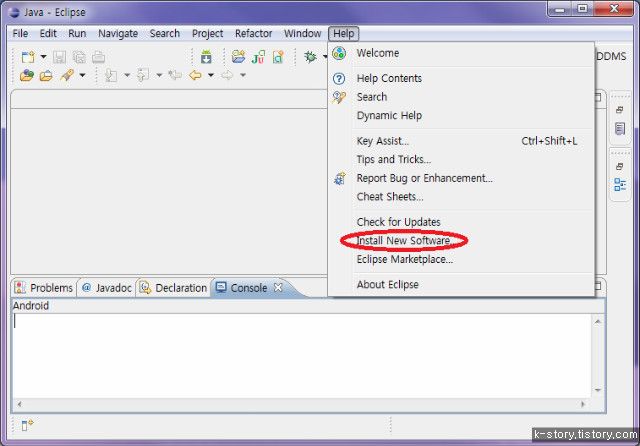
Task: Click the New wizard icon
Action: pos(28,57)
